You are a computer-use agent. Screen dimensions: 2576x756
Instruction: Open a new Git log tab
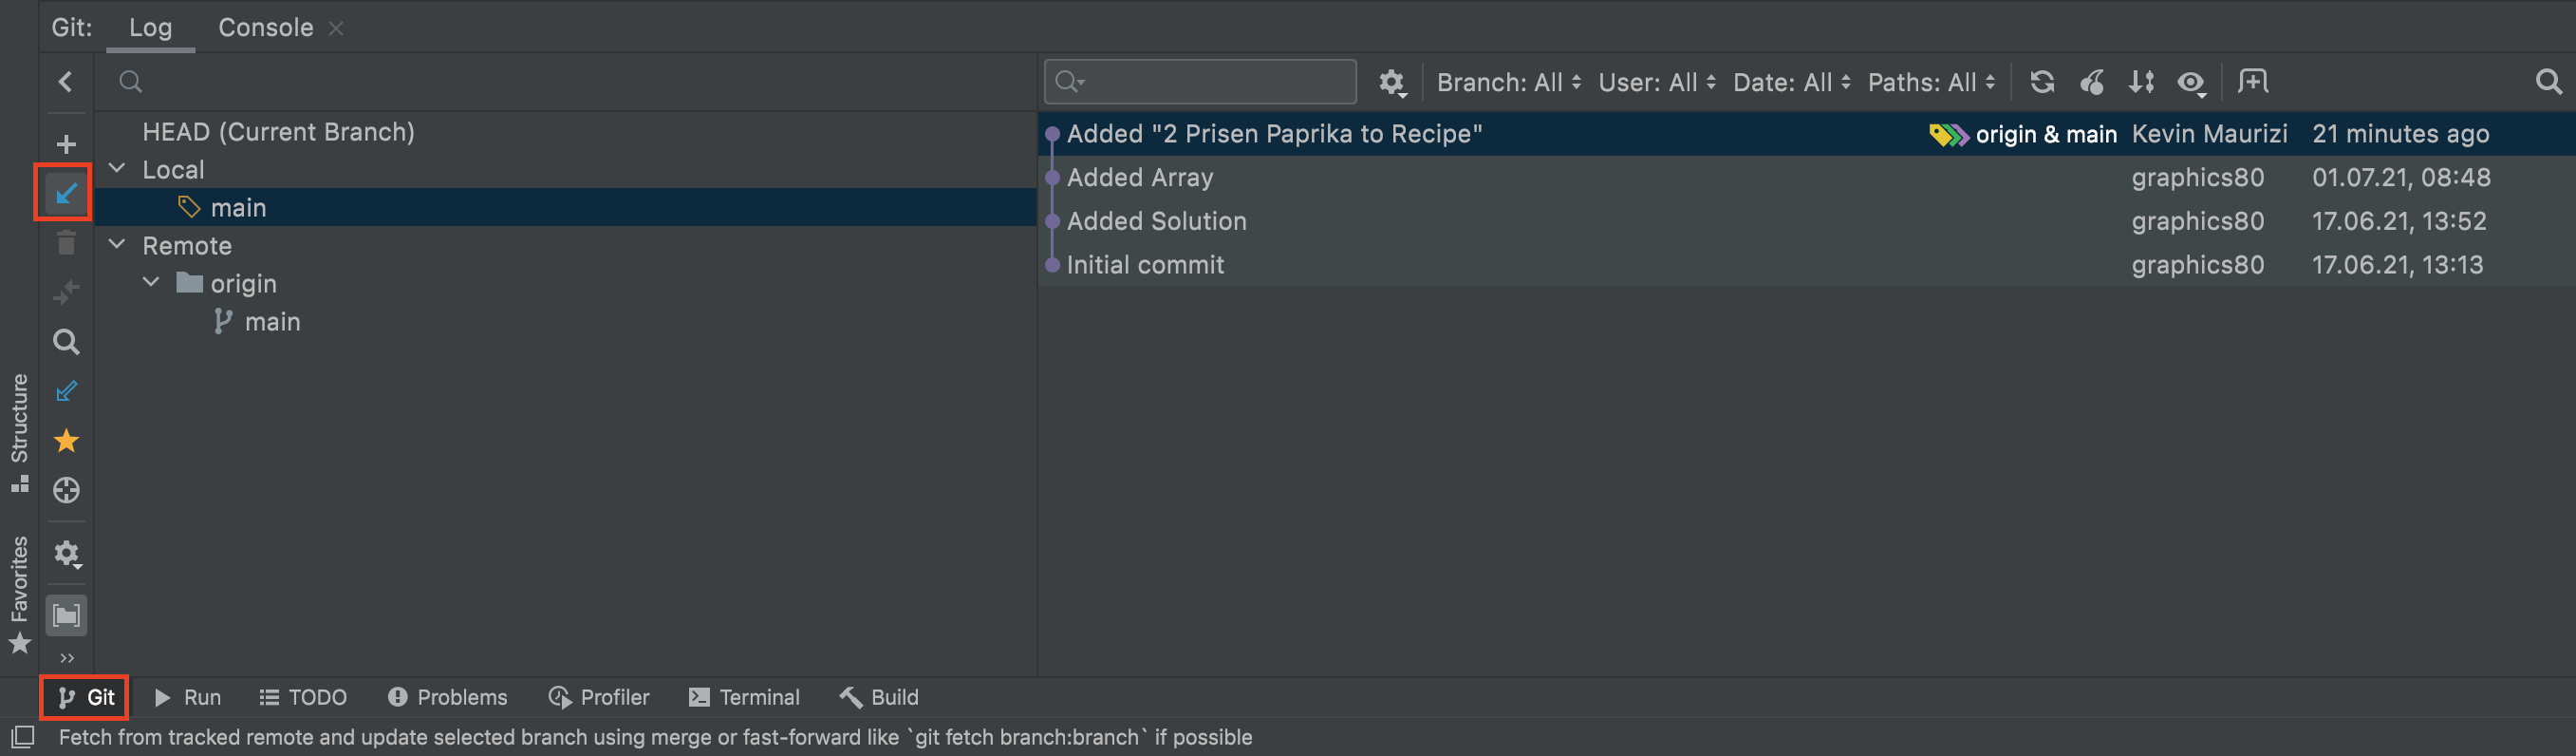point(2252,82)
